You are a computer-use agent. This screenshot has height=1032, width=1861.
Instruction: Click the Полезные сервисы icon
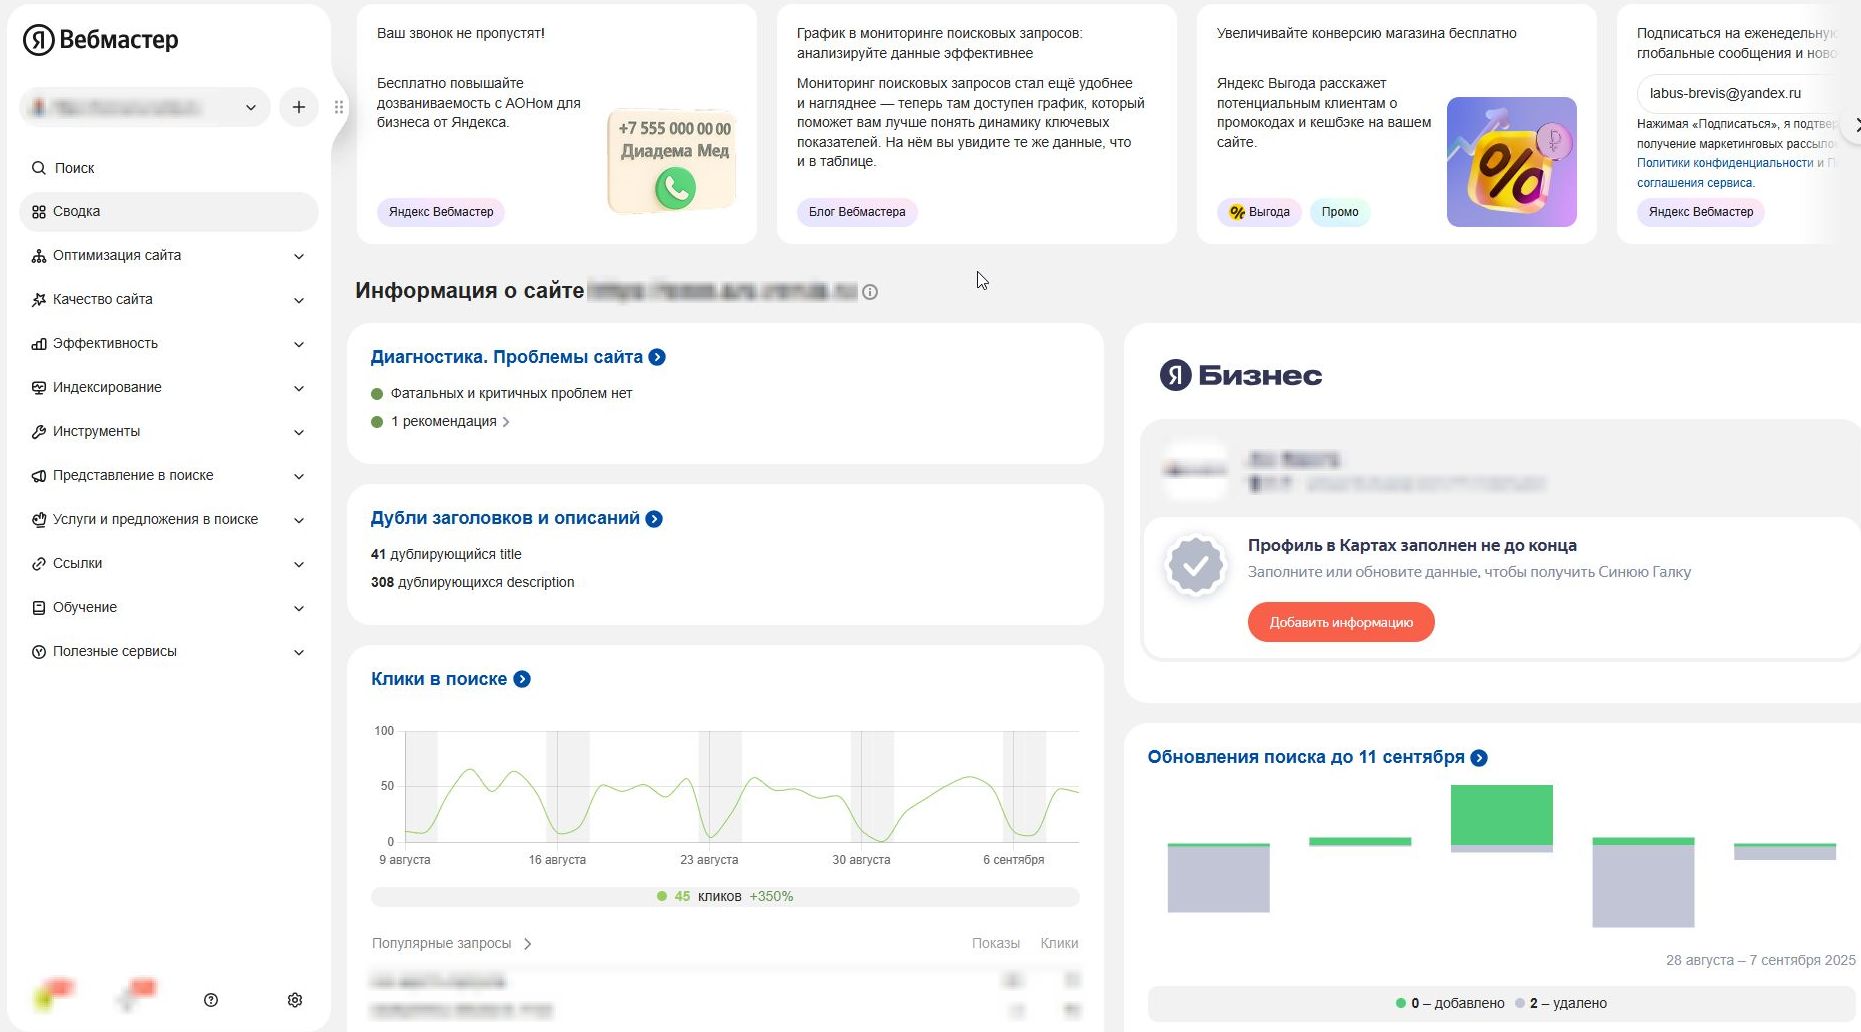click(x=39, y=652)
